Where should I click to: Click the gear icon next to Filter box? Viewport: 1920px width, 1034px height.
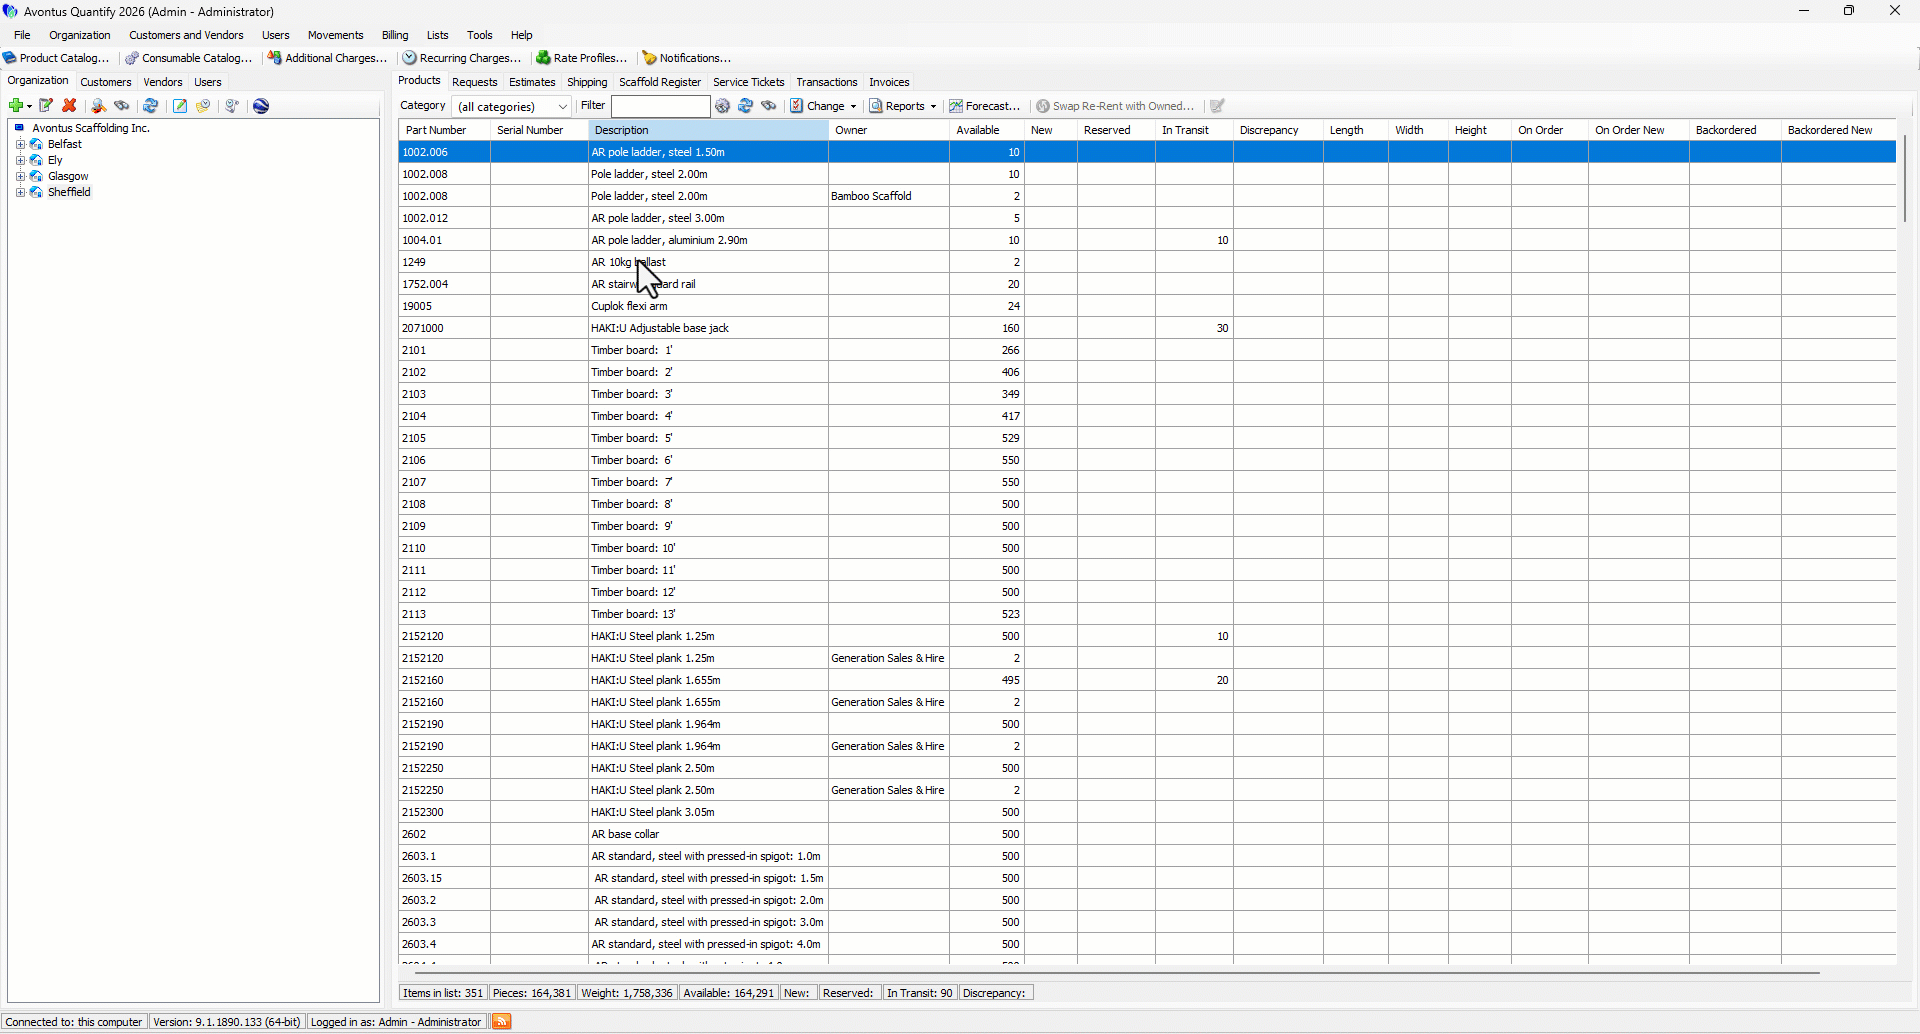[723, 106]
